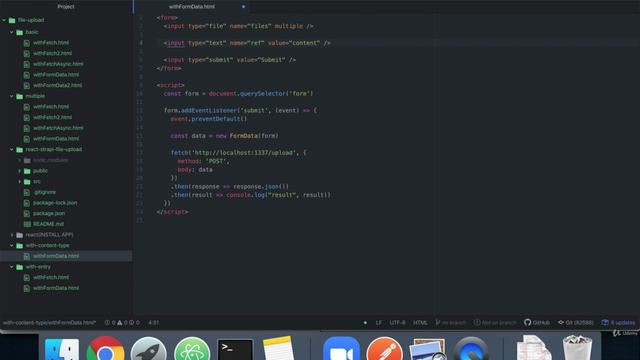Screen dimensions: 640x360
Task: Open withFetchAsync.html in basic folder
Action: (58, 64)
